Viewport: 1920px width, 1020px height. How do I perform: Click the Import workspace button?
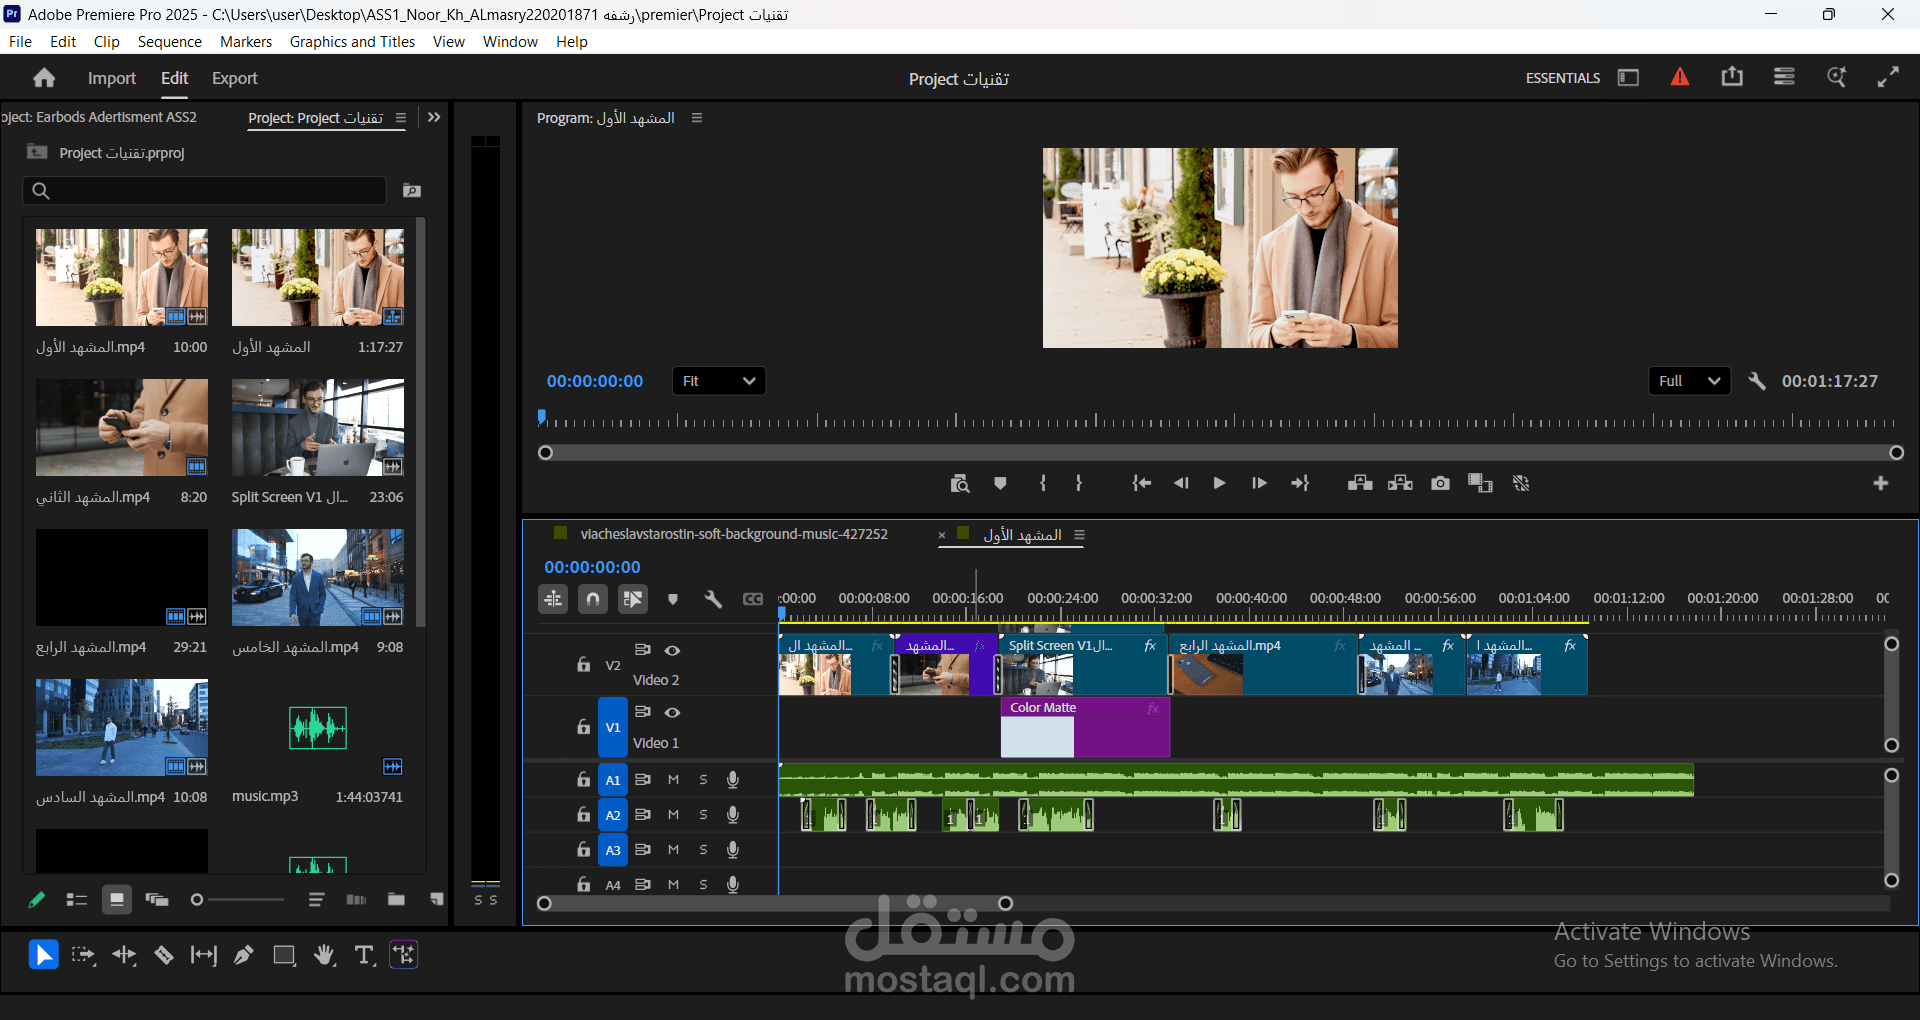point(112,78)
